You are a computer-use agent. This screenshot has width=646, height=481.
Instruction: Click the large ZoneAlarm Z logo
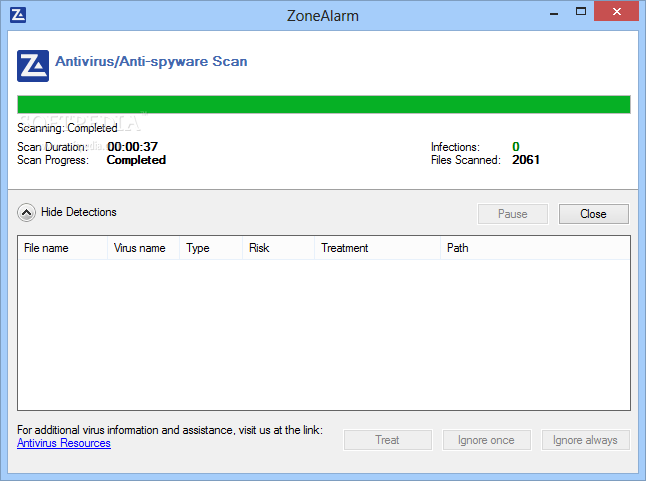(x=33, y=66)
